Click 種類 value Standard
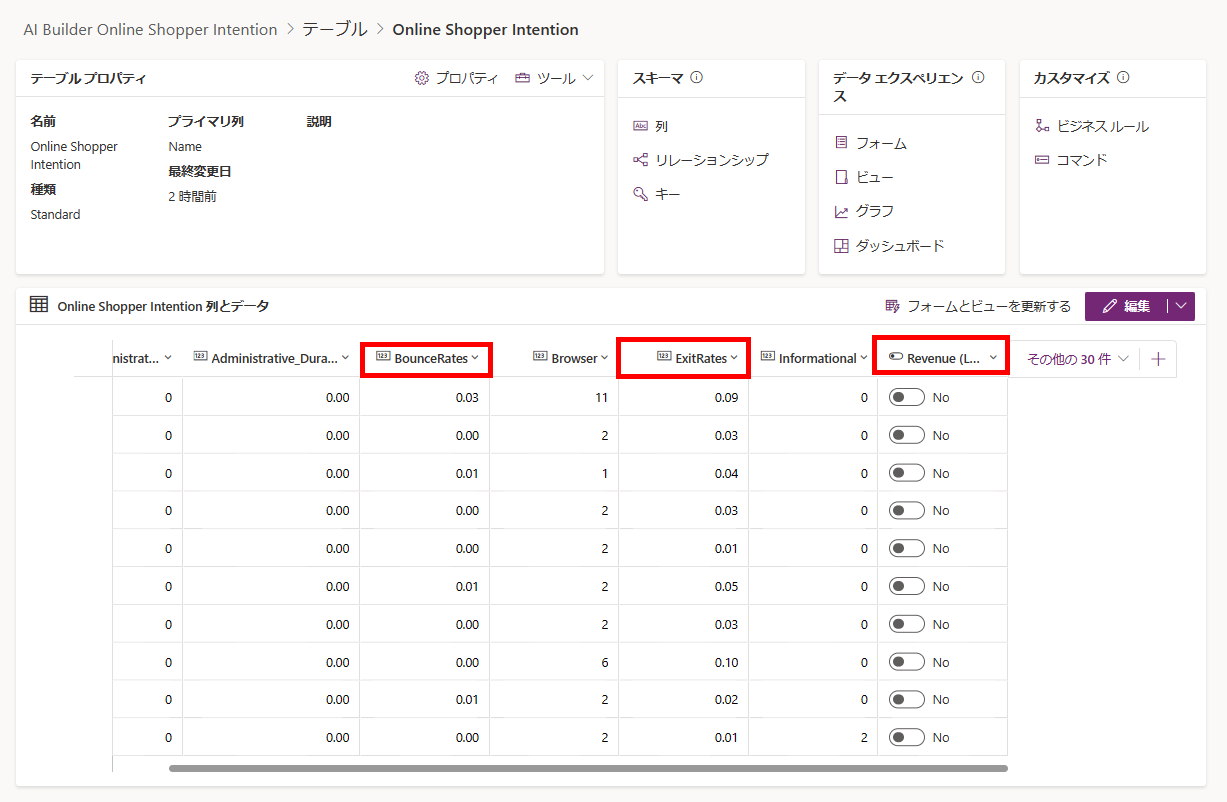1227x802 pixels. [55, 214]
